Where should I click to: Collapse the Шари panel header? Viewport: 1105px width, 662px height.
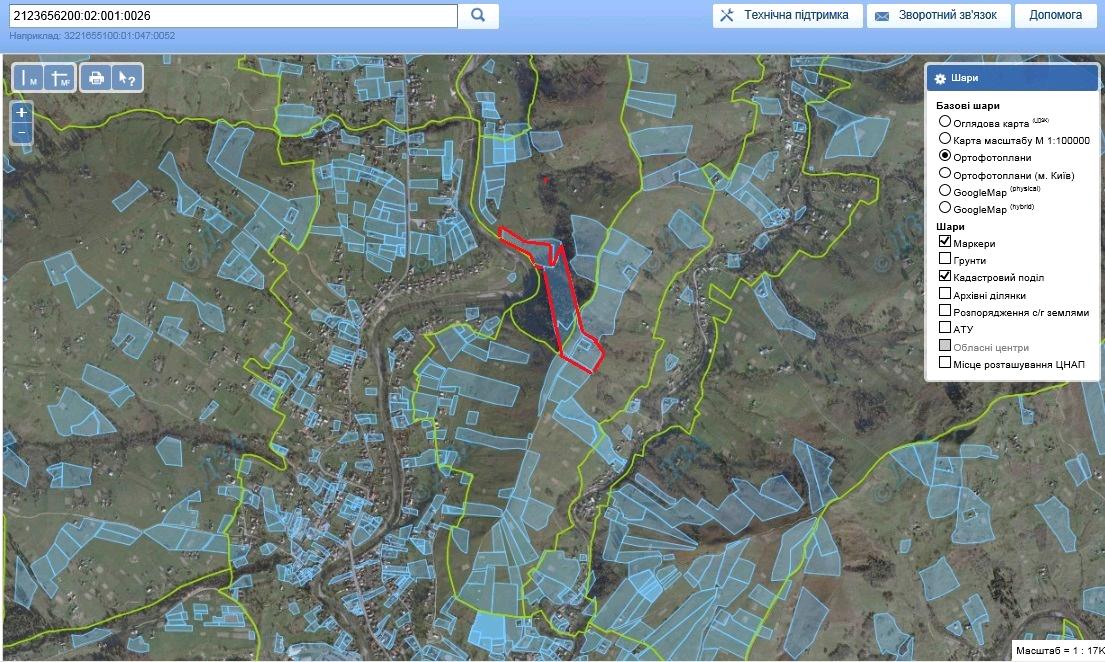pyautogui.click(x=1012, y=79)
